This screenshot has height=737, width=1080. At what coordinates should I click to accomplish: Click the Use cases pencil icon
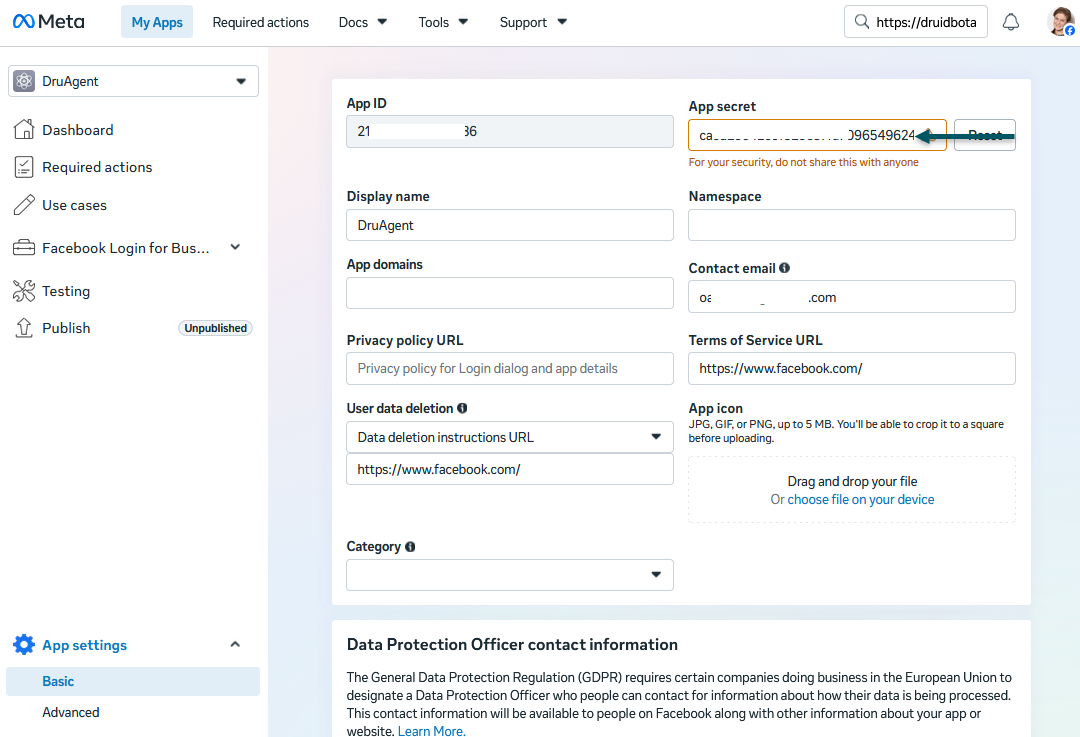click(24, 205)
